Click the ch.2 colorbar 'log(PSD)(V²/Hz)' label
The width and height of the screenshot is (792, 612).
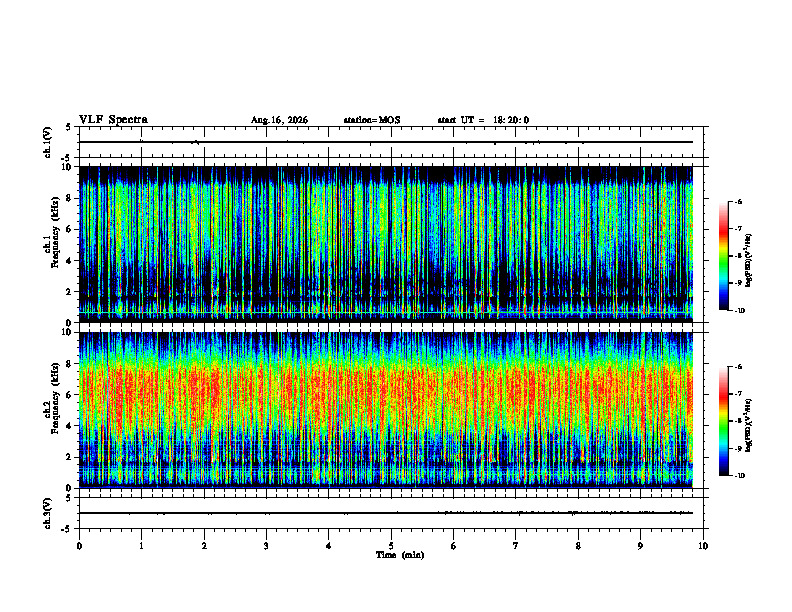(749, 425)
